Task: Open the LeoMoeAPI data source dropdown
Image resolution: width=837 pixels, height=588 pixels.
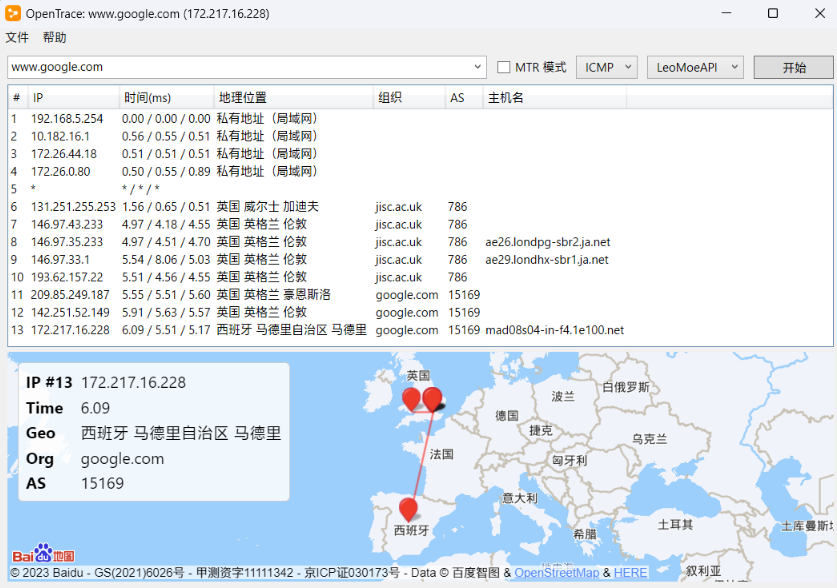Action: point(695,67)
